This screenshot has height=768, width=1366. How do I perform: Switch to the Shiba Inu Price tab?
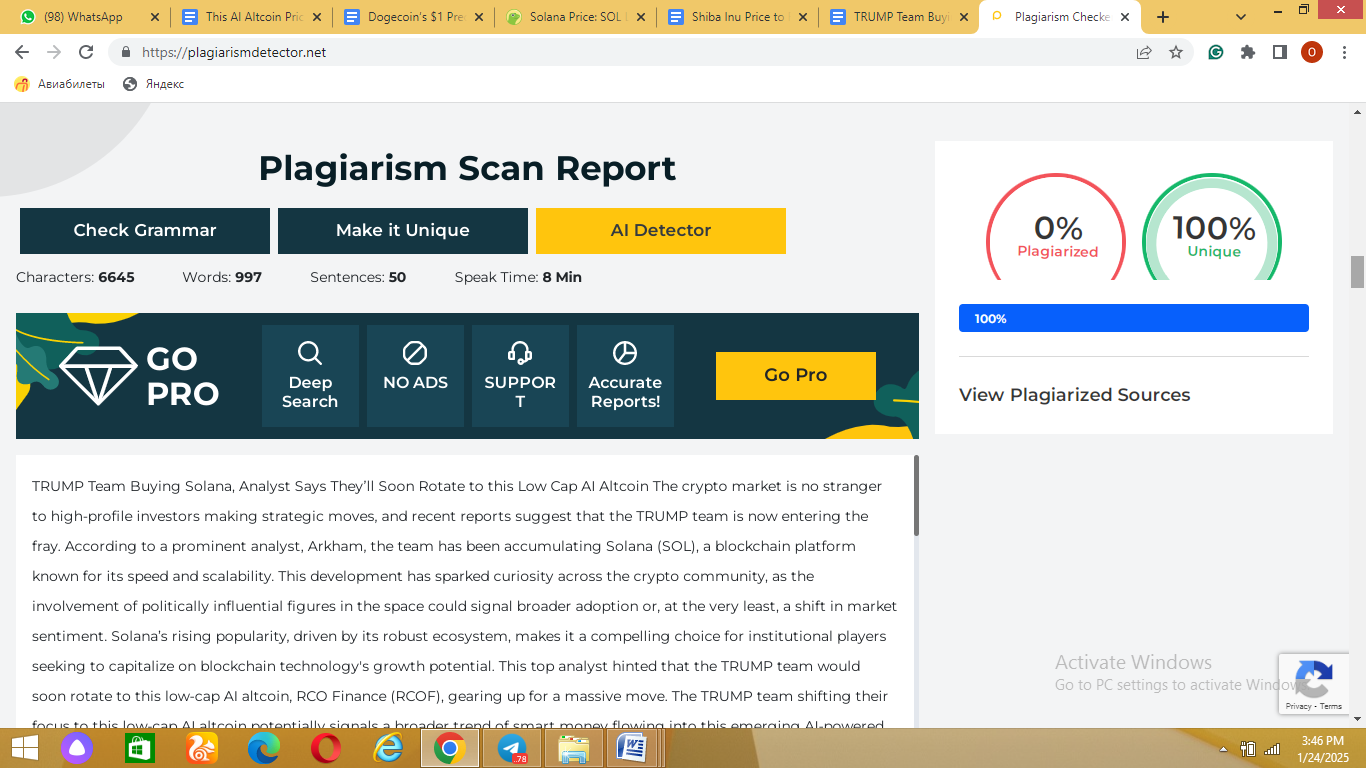pos(737,17)
